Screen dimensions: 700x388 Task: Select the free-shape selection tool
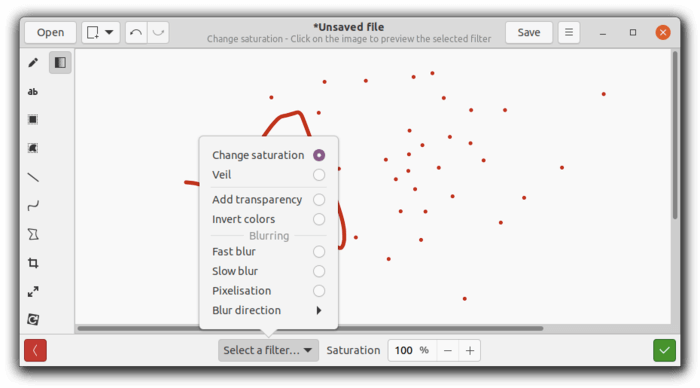(33, 148)
